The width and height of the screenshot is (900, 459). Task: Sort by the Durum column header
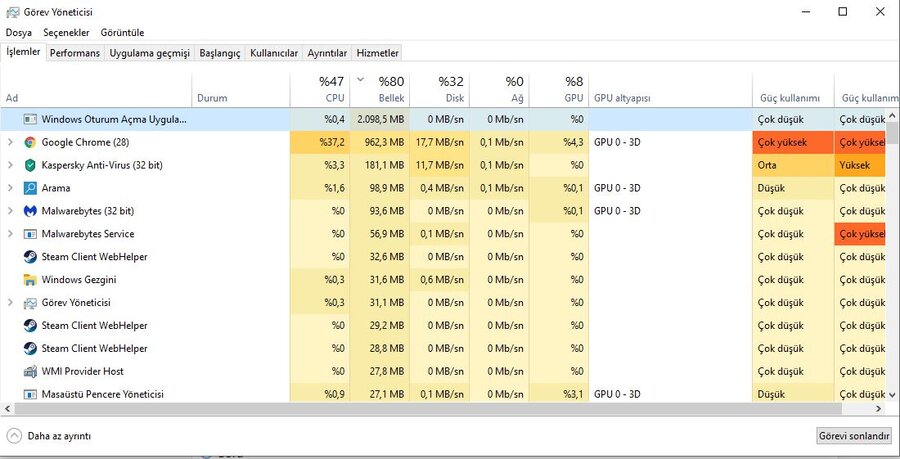[241, 90]
